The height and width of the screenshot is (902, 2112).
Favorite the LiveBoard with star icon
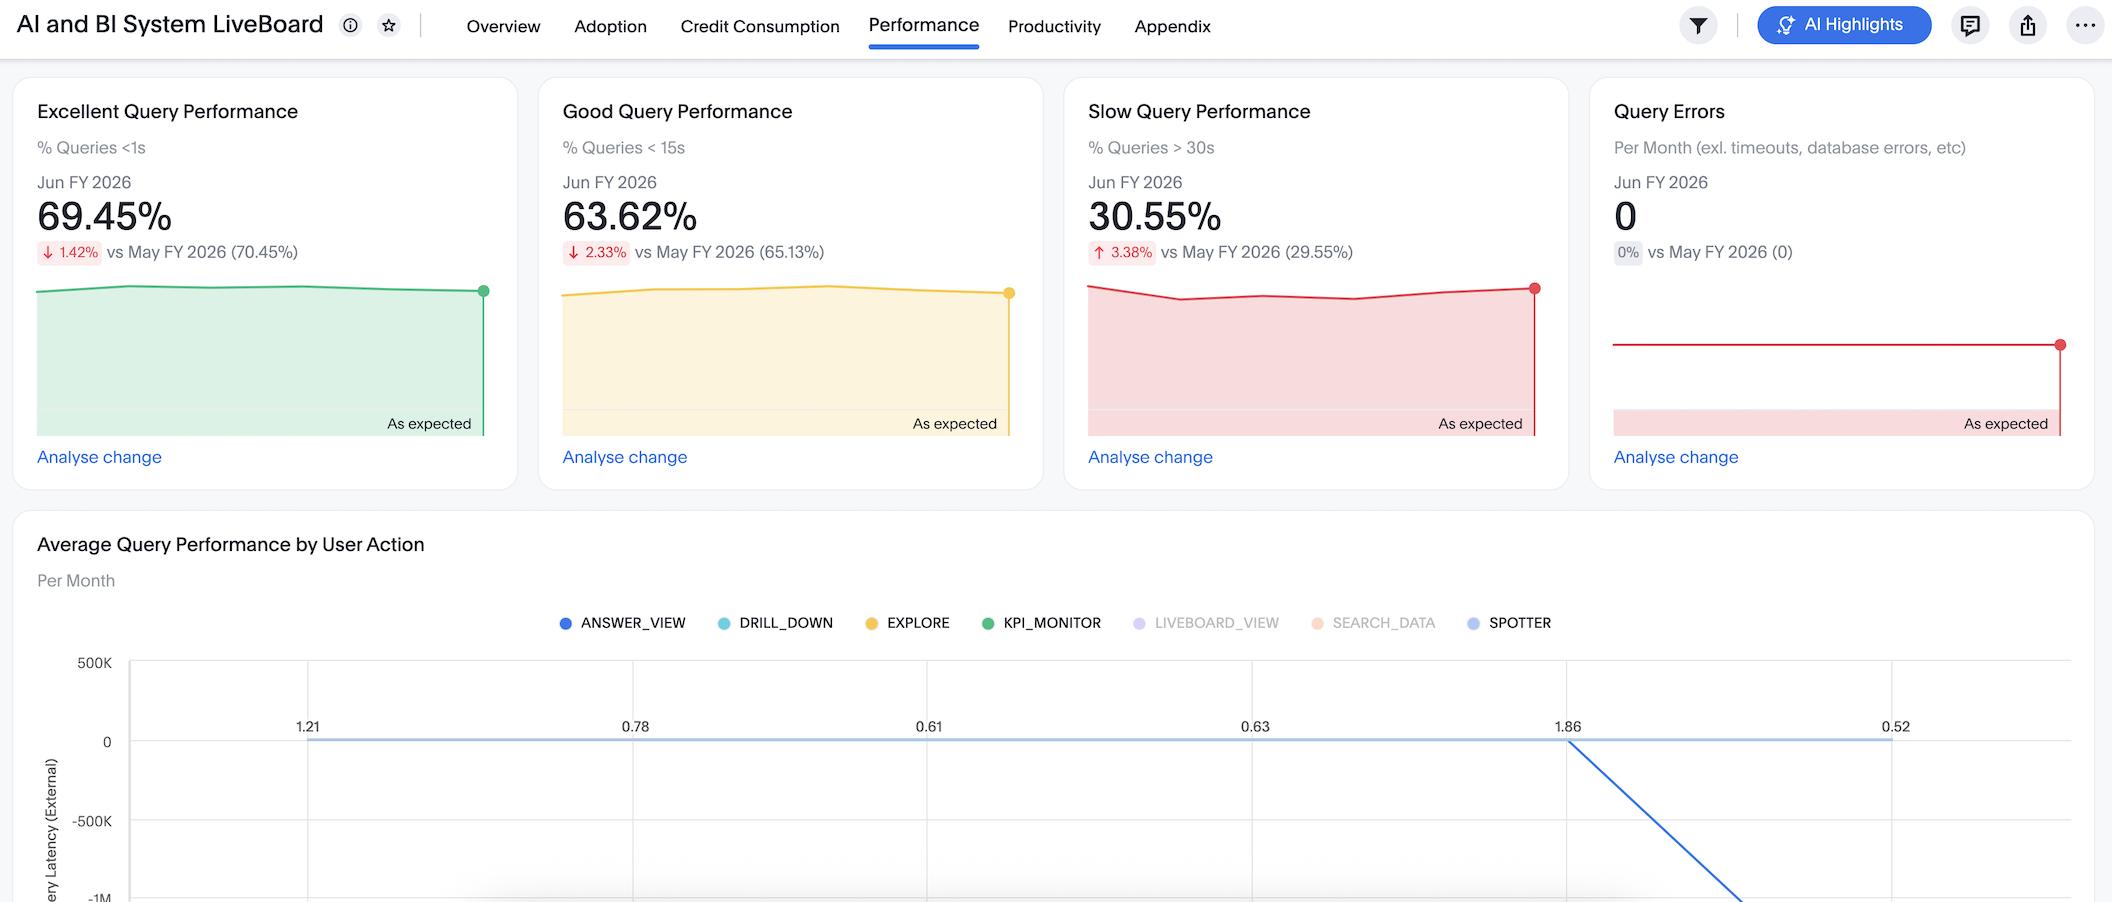pyautogui.click(x=389, y=26)
